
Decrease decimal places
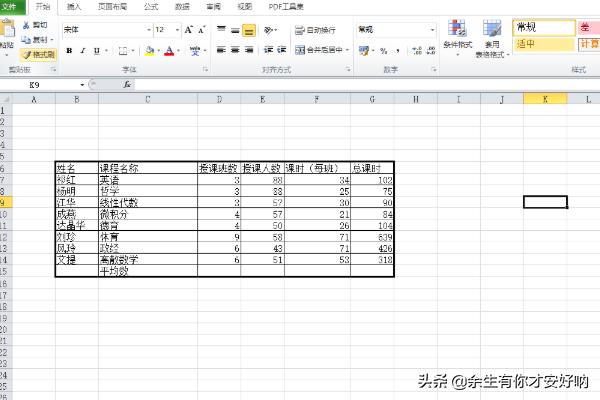(430, 51)
